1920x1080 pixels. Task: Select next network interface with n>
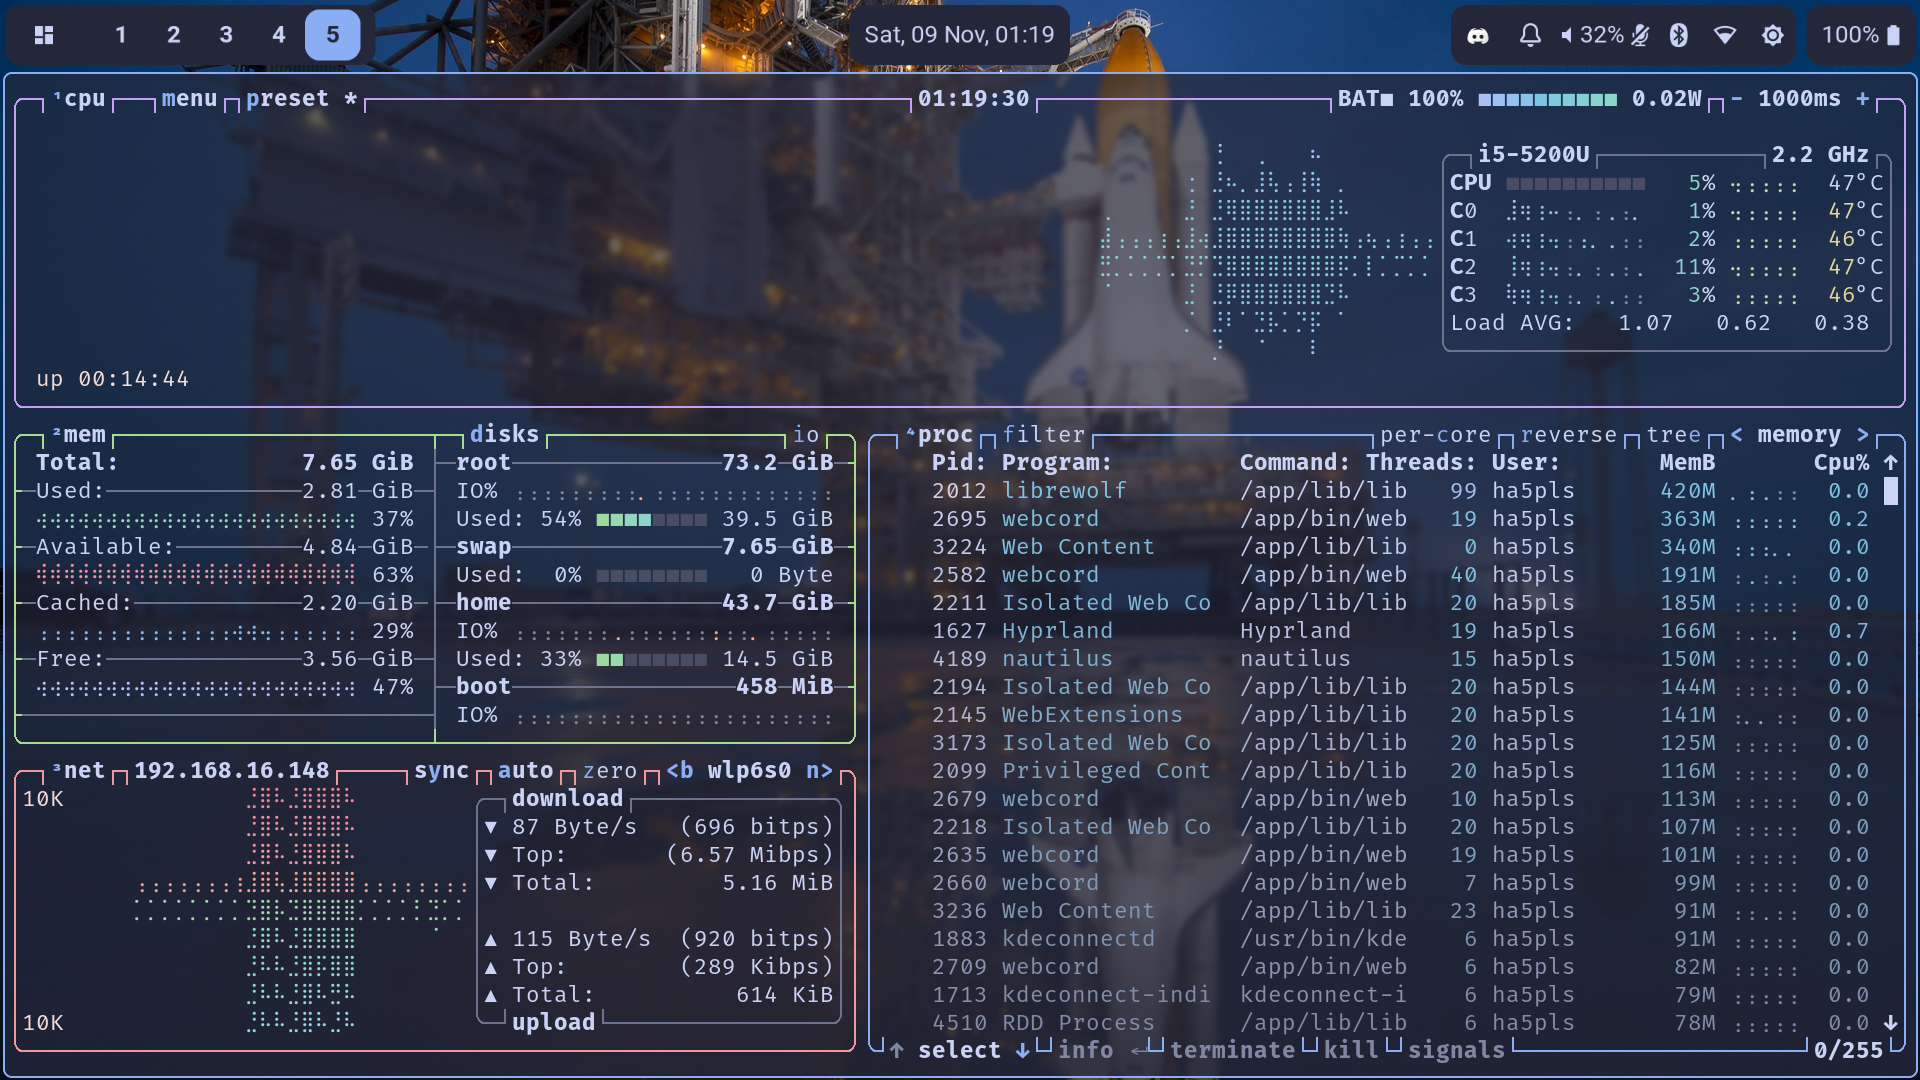pyautogui.click(x=819, y=771)
